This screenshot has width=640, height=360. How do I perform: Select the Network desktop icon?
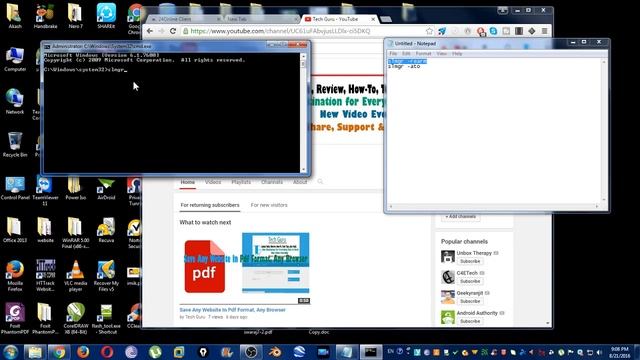[15, 101]
